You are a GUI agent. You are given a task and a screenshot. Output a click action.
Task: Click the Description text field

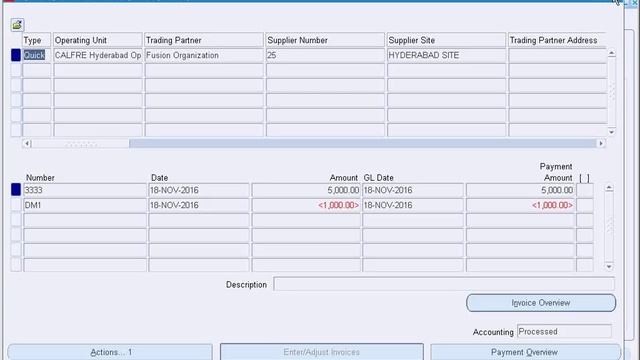(x=444, y=284)
